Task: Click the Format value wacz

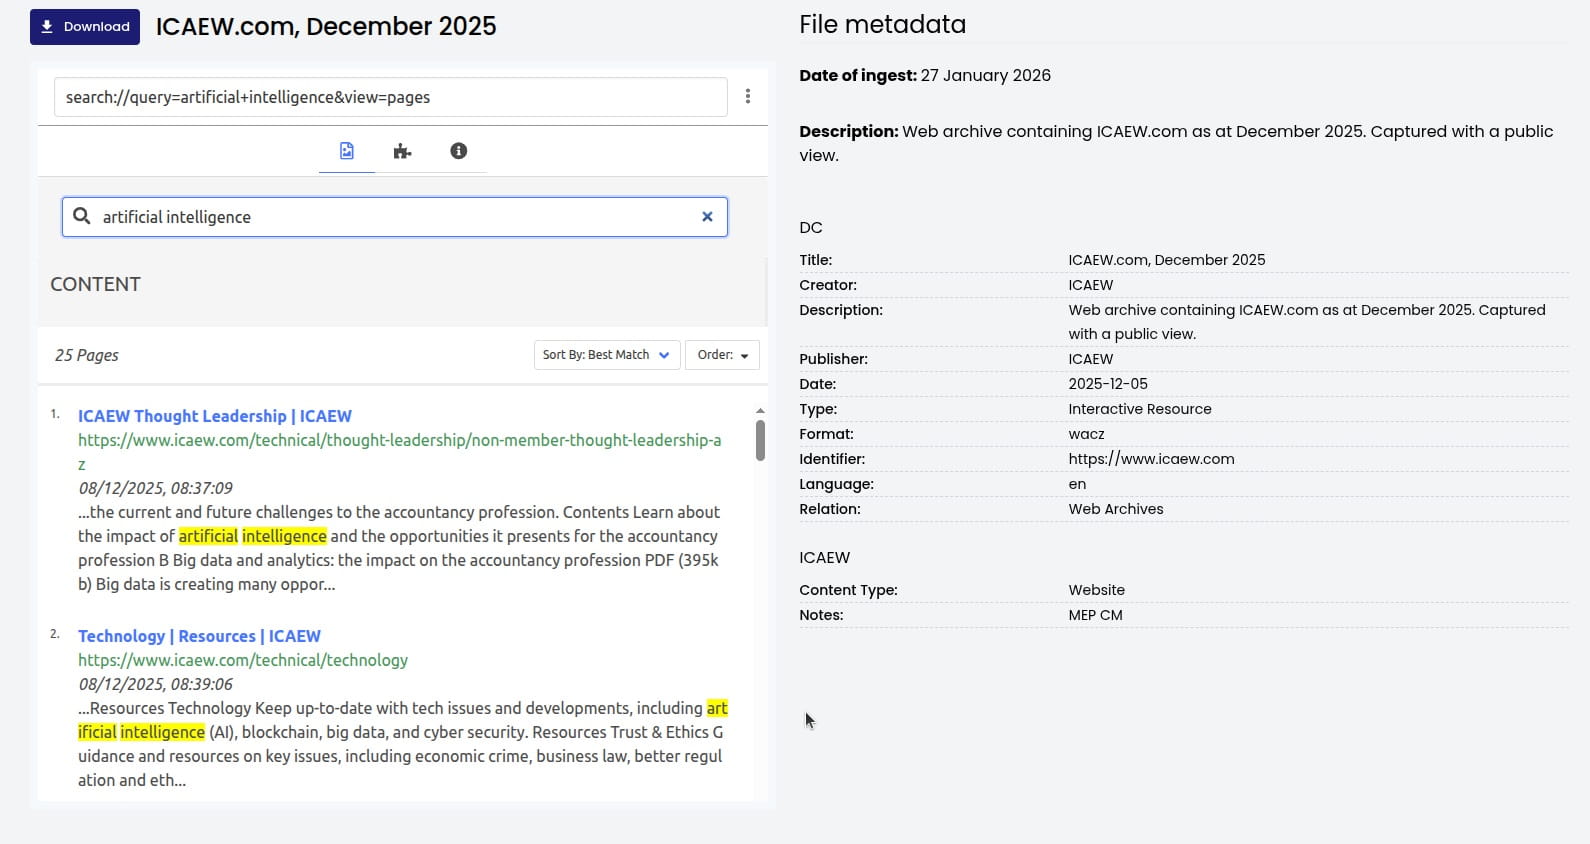Action: pos(1086,434)
